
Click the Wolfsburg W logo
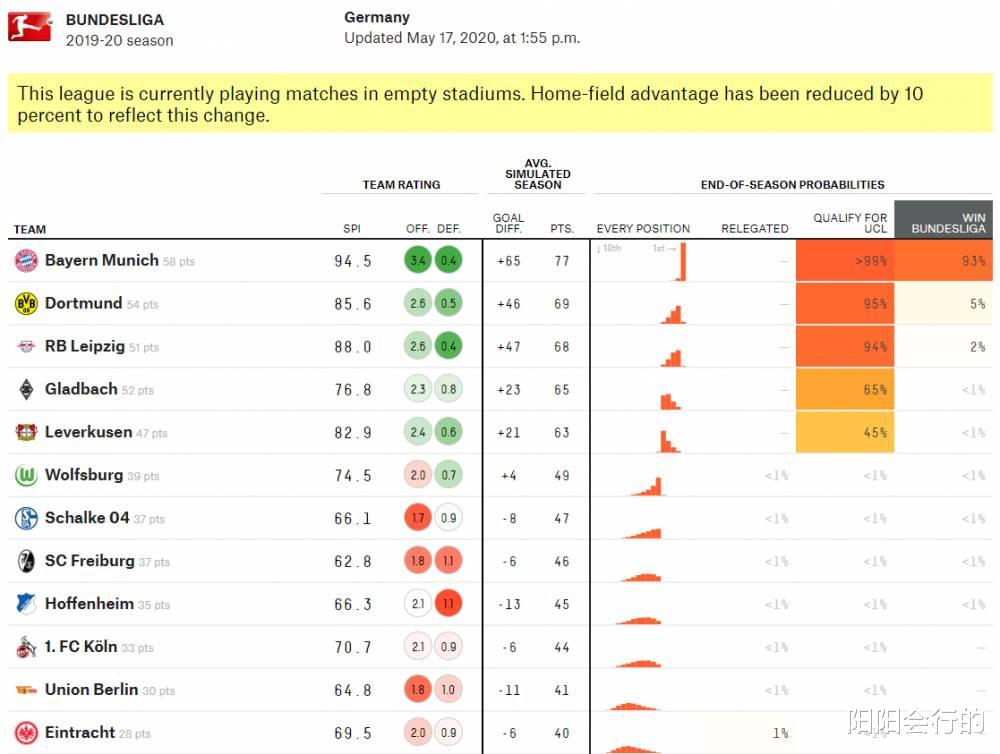click(26, 476)
